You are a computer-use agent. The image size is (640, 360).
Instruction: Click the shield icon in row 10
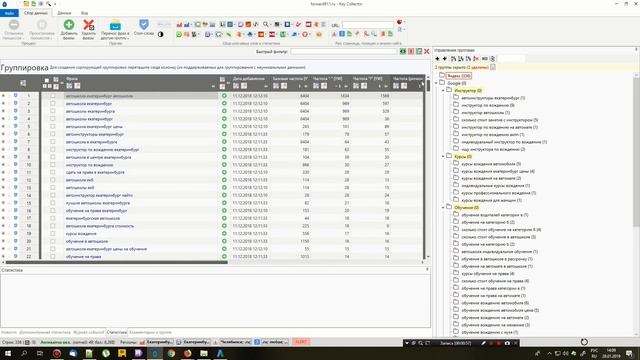pyautogui.click(x=16, y=164)
